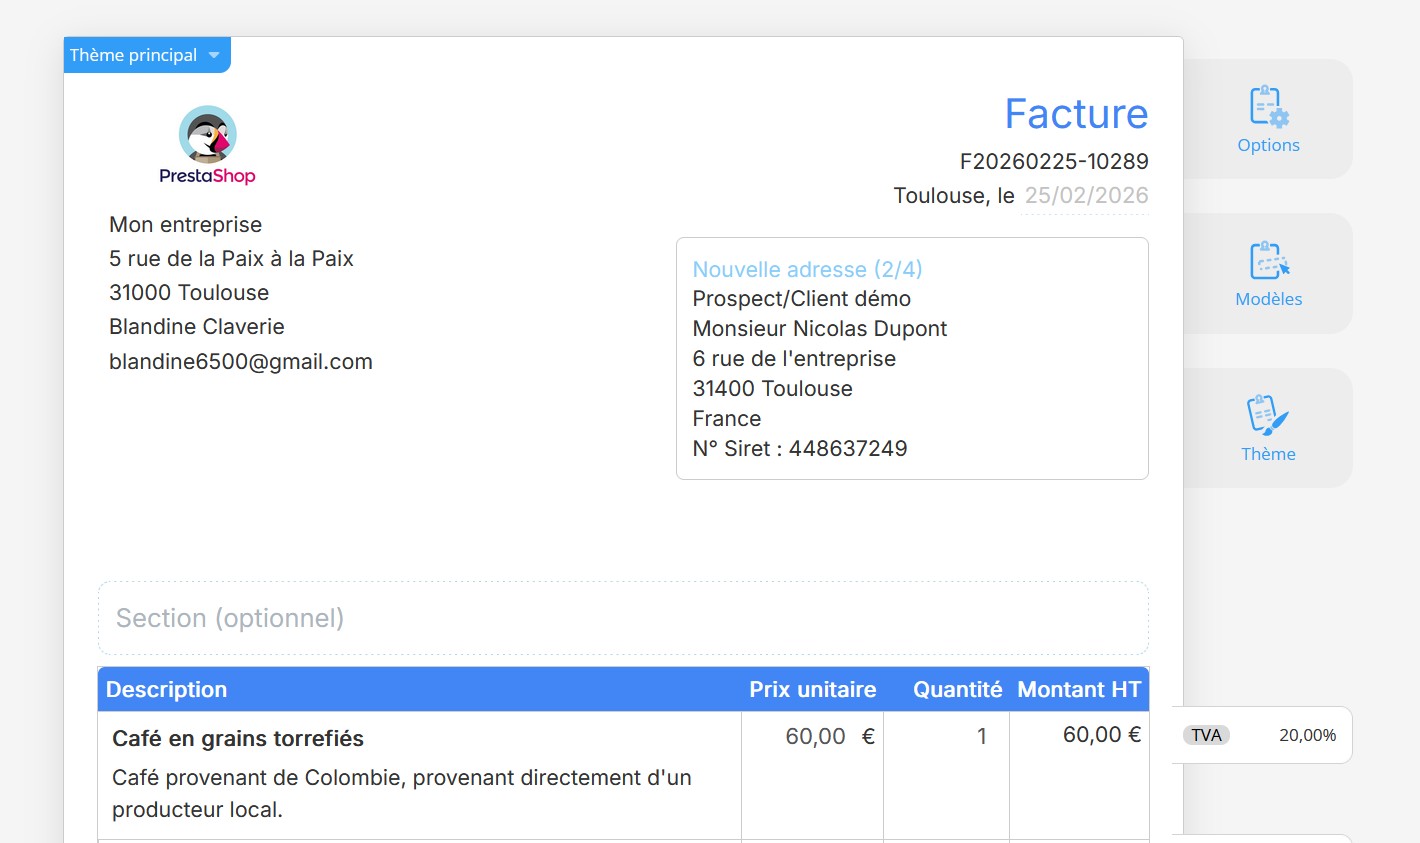The height and width of the screenshot is (843, 1420).
Task: Change the quantity value 1
Action: pos(981,737)
